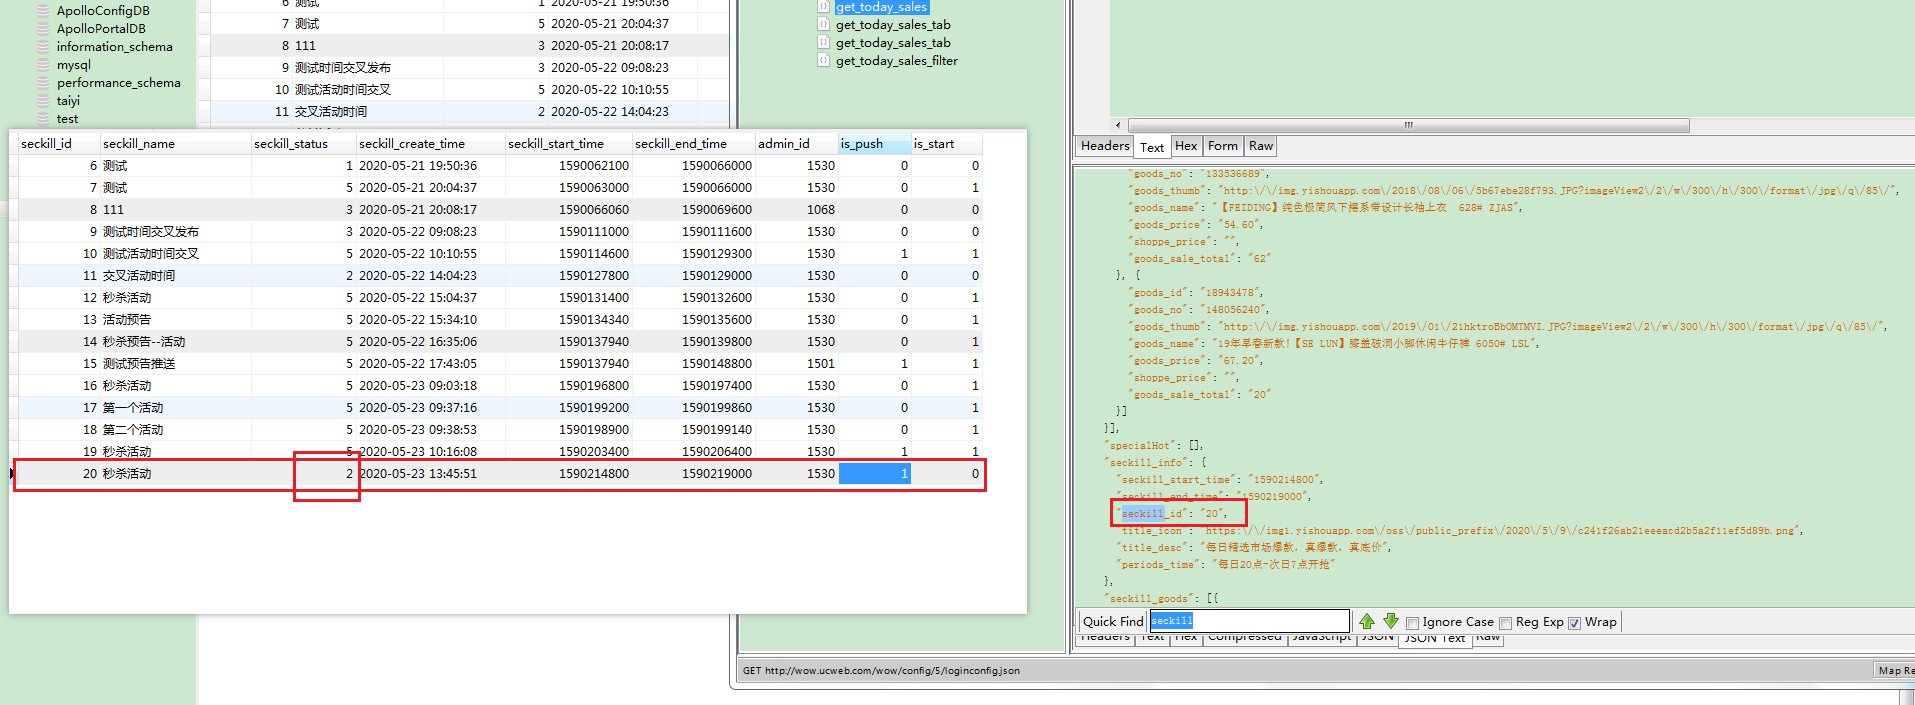Click the ApolloConfigDB database icon
This screenshot has width=1915, height=705.
43,11
